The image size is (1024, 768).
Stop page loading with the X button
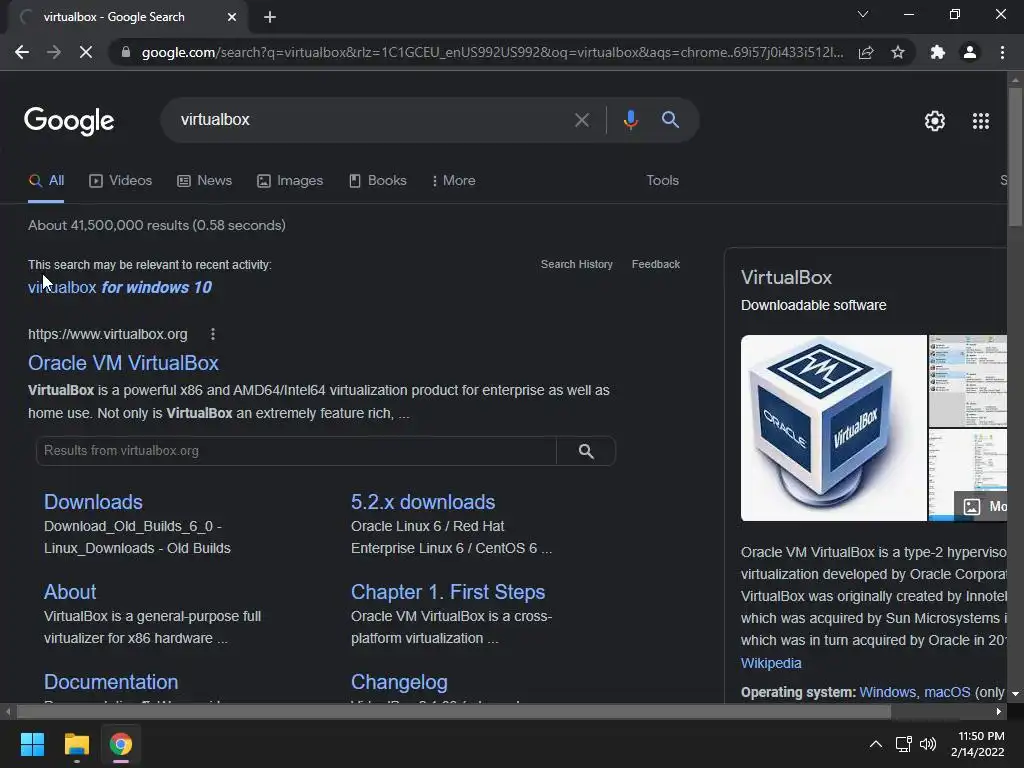tap(86, 52)
